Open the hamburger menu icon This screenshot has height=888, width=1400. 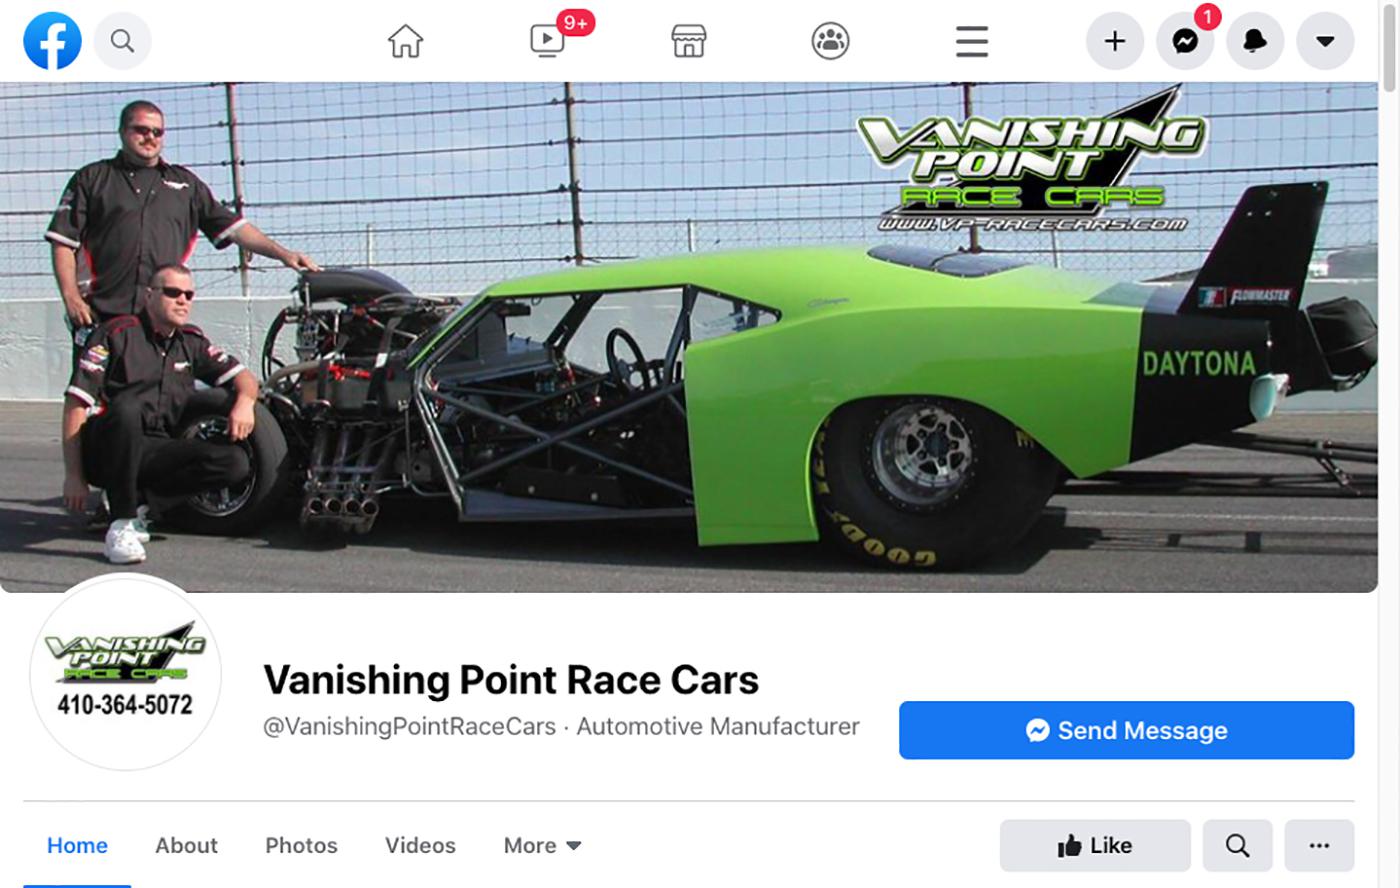tap(971, 41)
